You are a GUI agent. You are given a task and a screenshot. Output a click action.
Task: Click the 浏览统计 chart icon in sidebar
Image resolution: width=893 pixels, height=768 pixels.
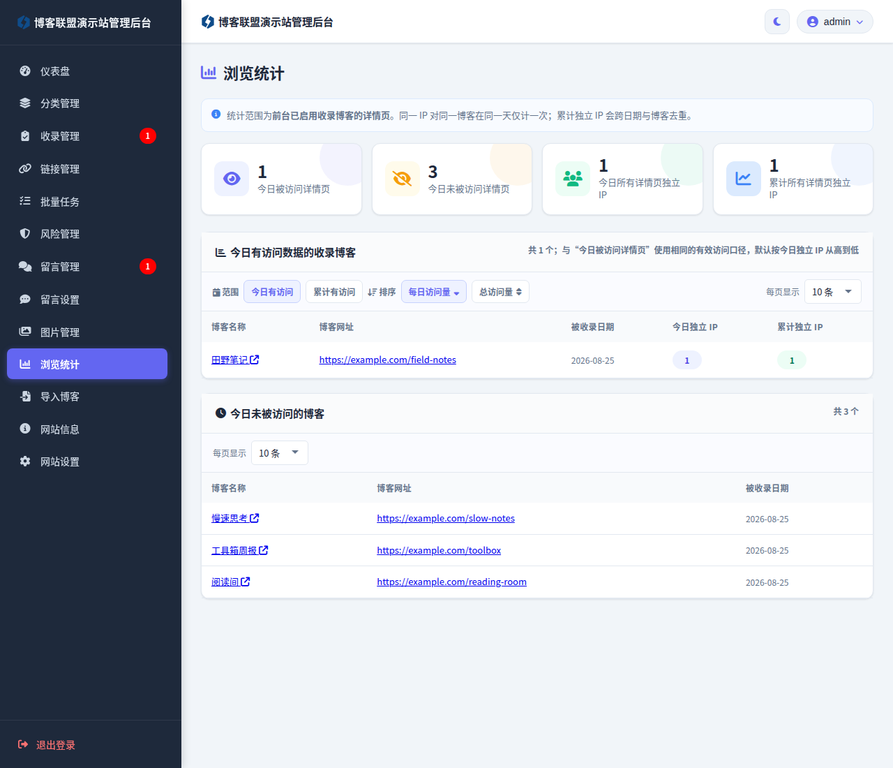[x=25, y=364]
